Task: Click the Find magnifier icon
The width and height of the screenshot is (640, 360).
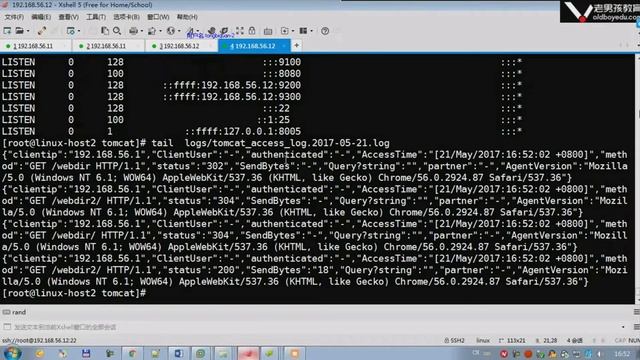Action: point(117,31)
